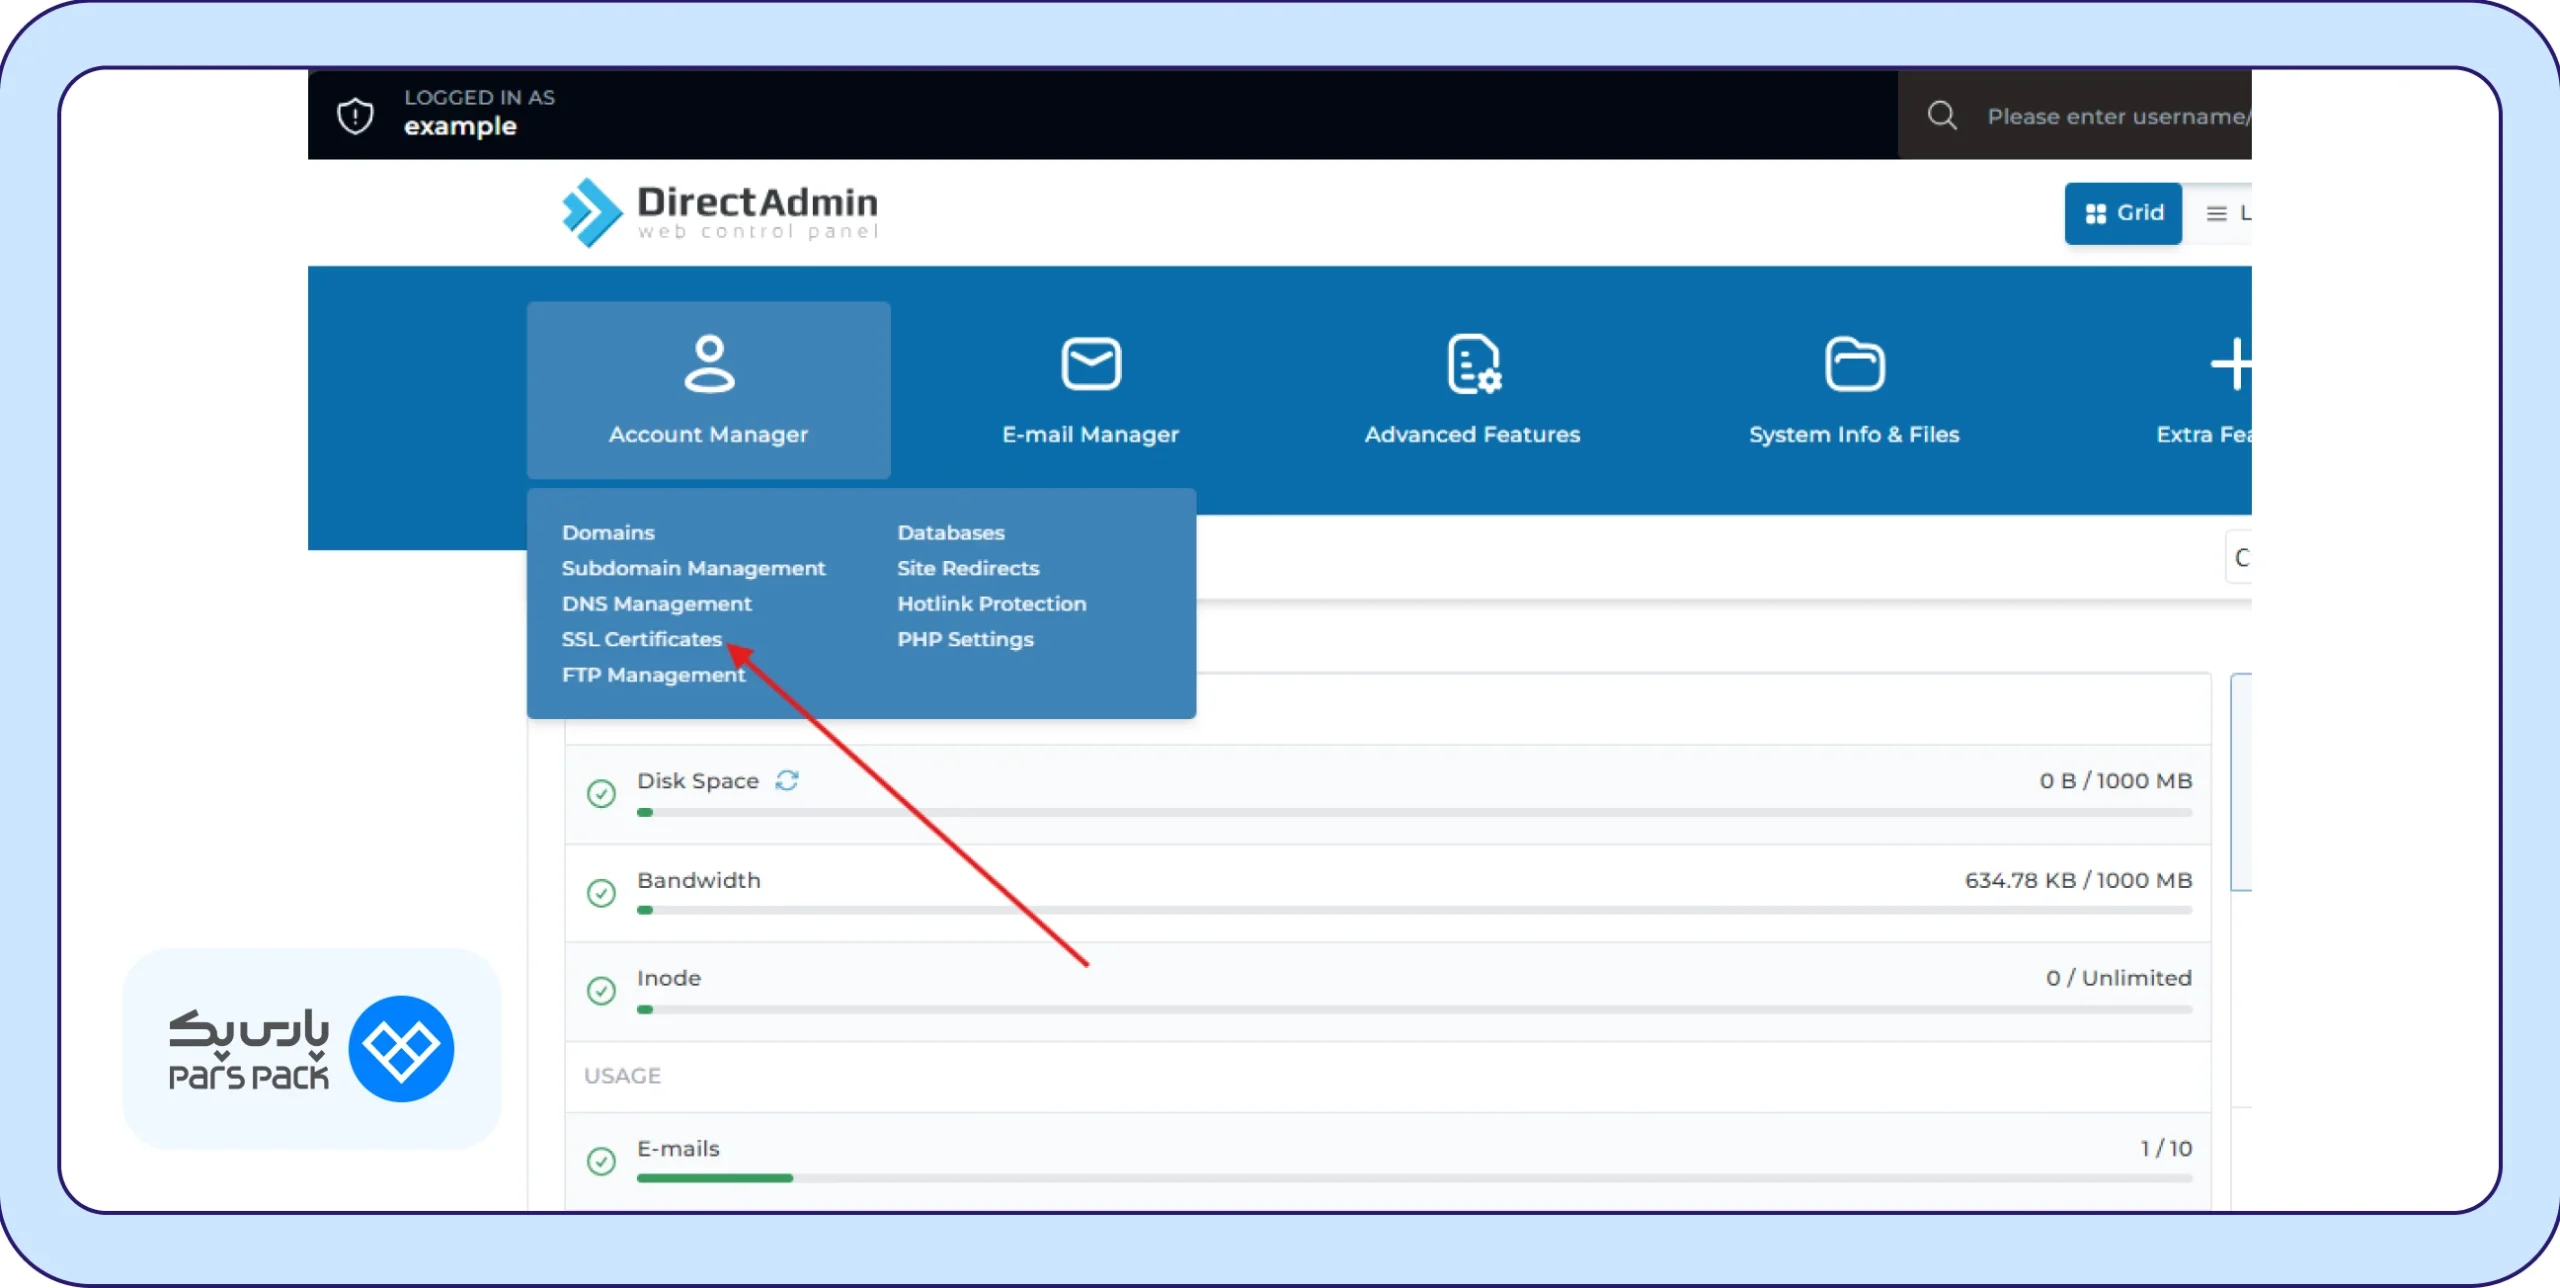Click the shield icon beside logged-in user
This screenshot has height=1288, width=2560.
tap(355, 115)
